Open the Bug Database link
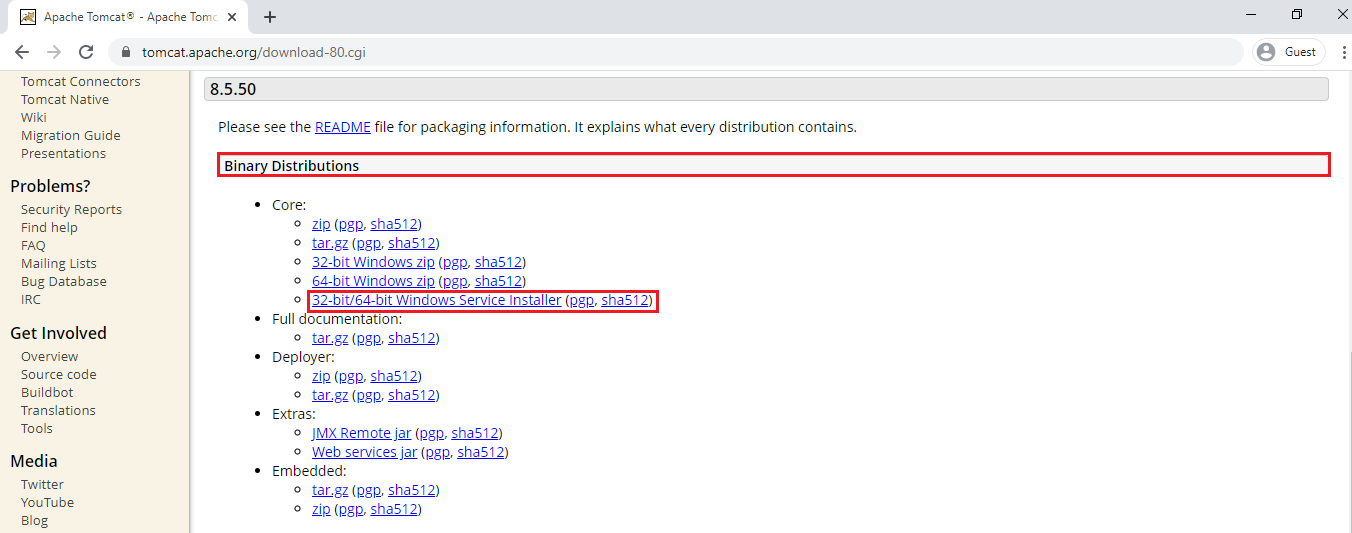Image resolution: width=1352 pixels, height=533 pixels. [x=64, y=282]
